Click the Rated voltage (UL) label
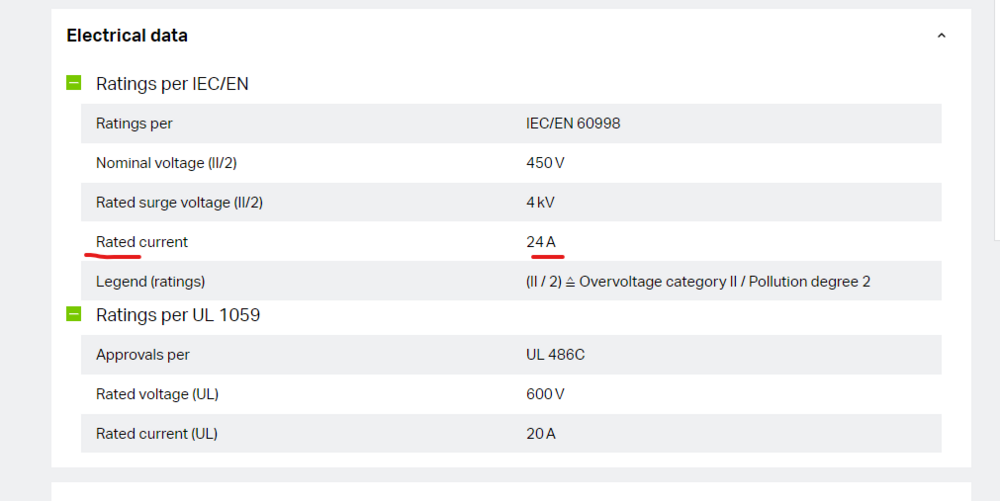The height and width of the screenshot is (501, 1000). tap(157, 394)
